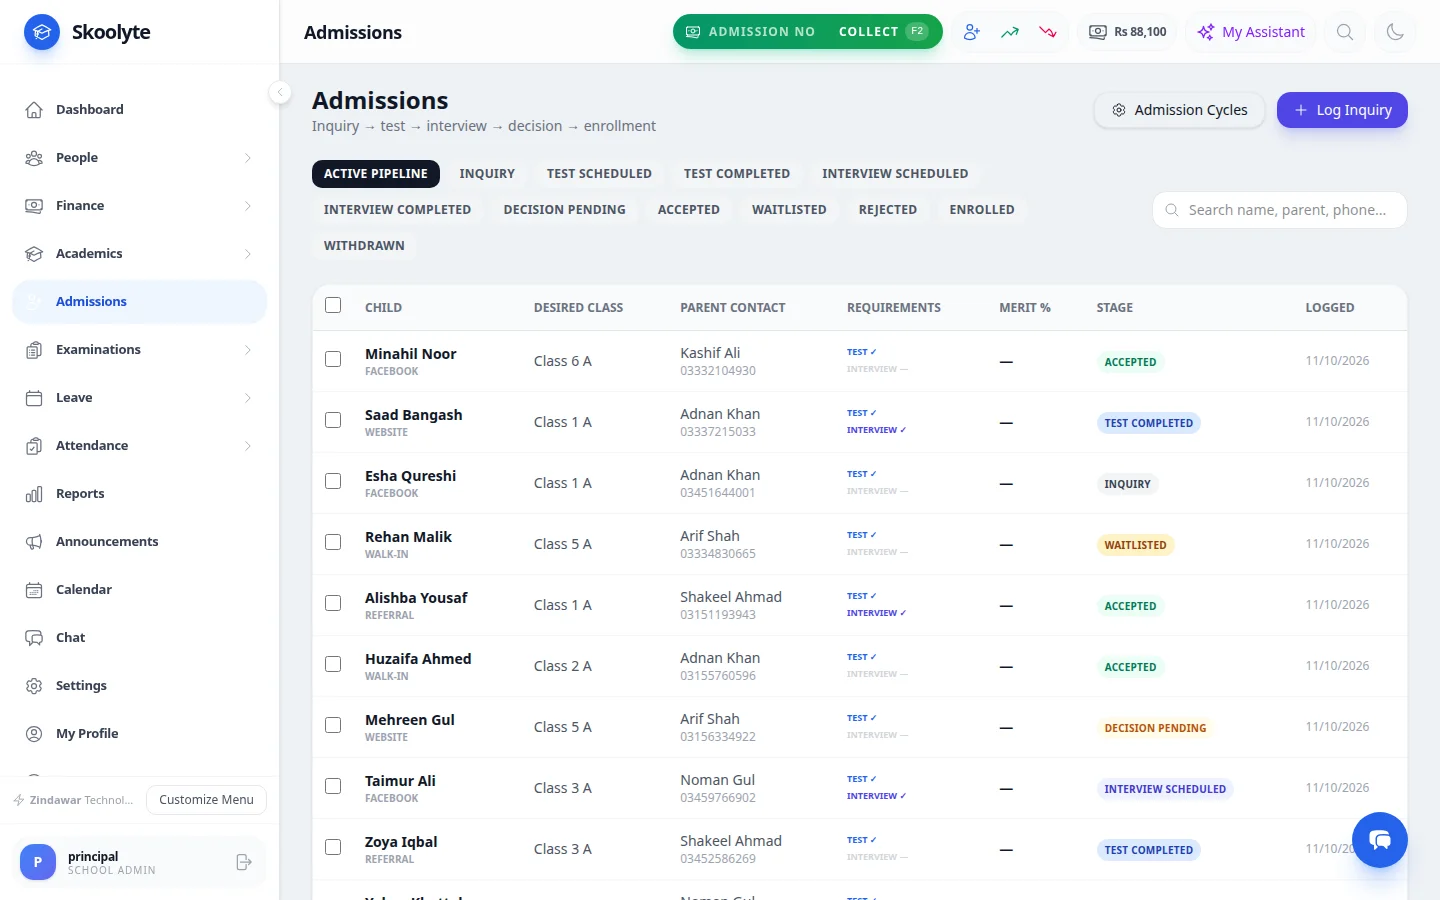Show the Rejected tab

(x=888, y=210)
